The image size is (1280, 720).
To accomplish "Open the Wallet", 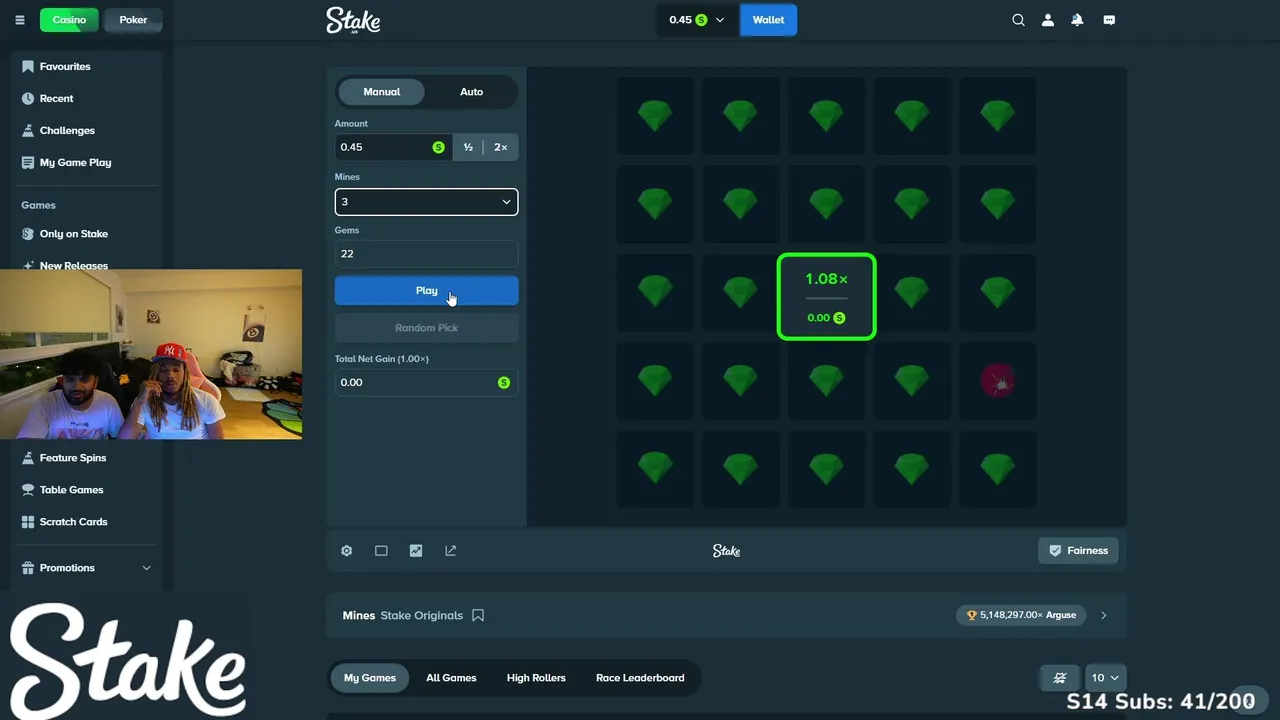I will [x=768, y=20].
